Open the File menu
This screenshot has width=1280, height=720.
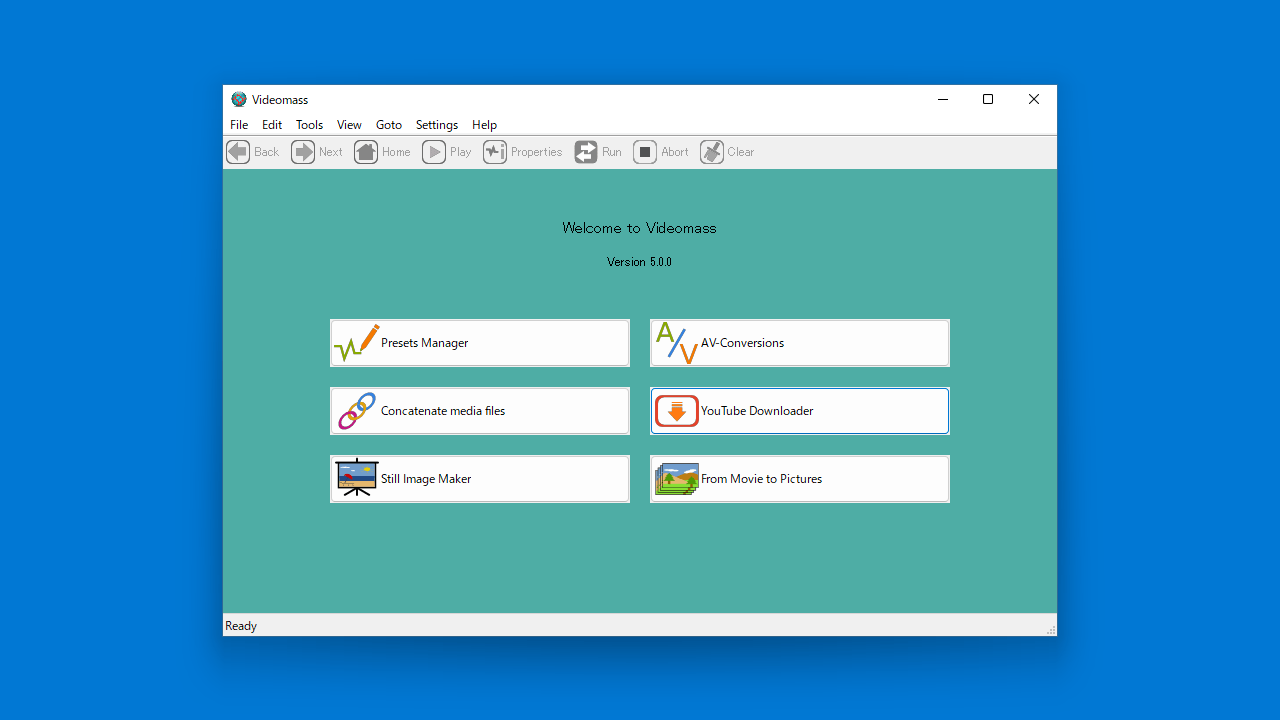[239, 125]
